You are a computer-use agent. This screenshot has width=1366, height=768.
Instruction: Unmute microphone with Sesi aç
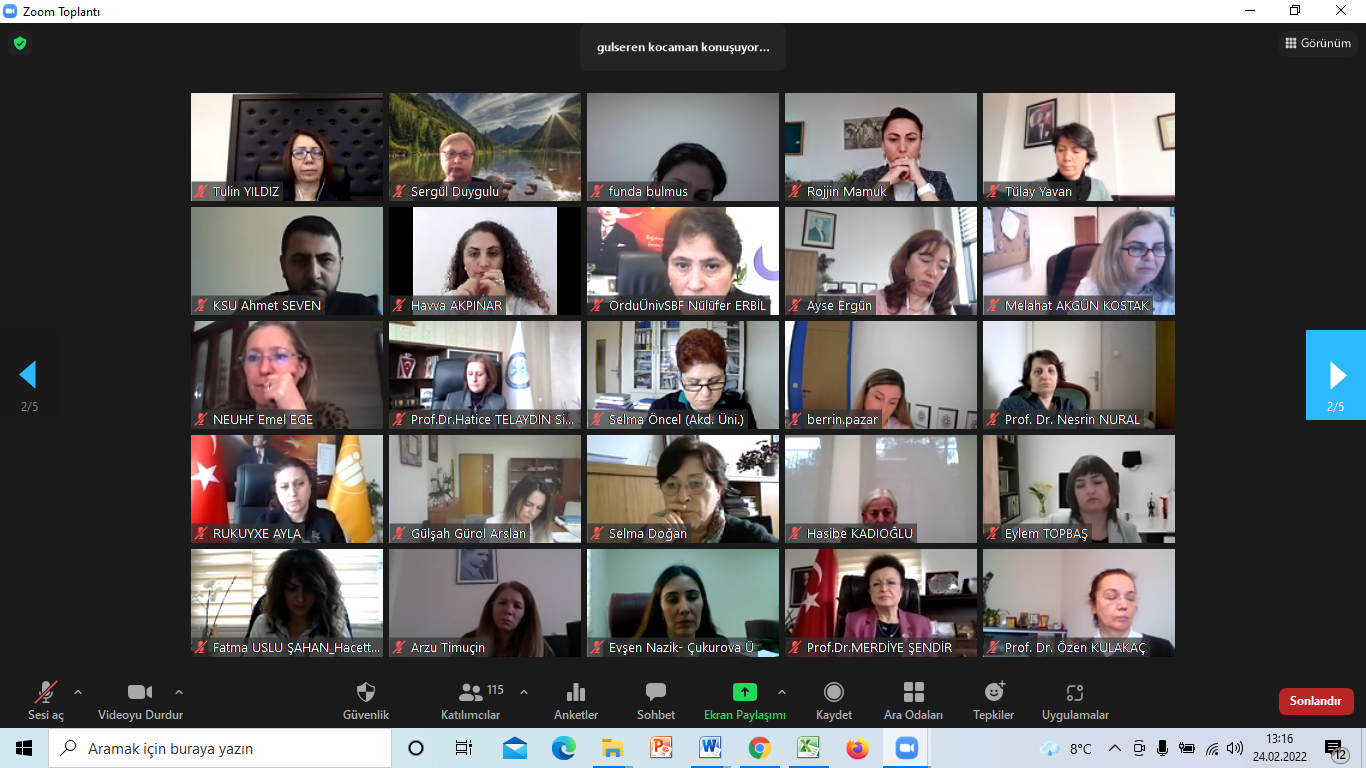point(45,693)
